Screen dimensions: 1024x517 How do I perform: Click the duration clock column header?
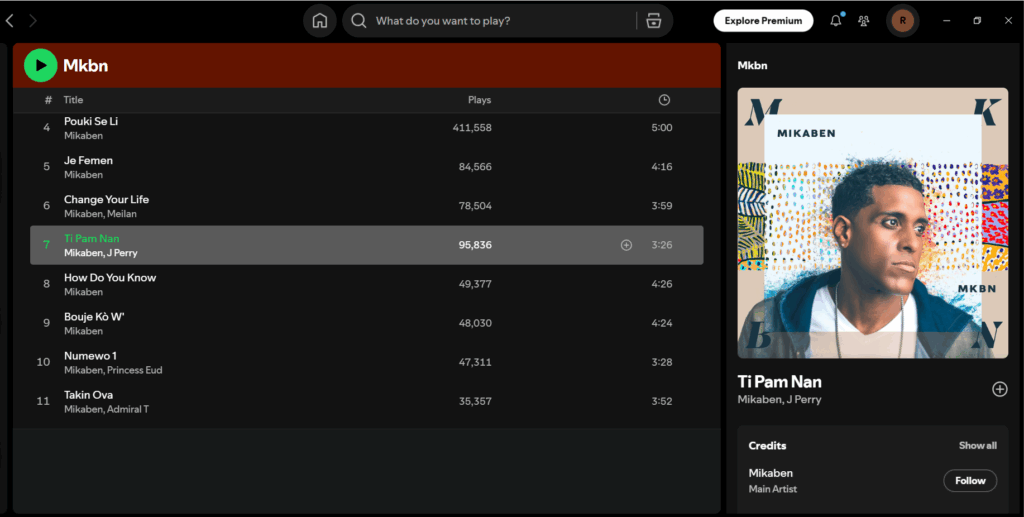click(x=664, y=100)
